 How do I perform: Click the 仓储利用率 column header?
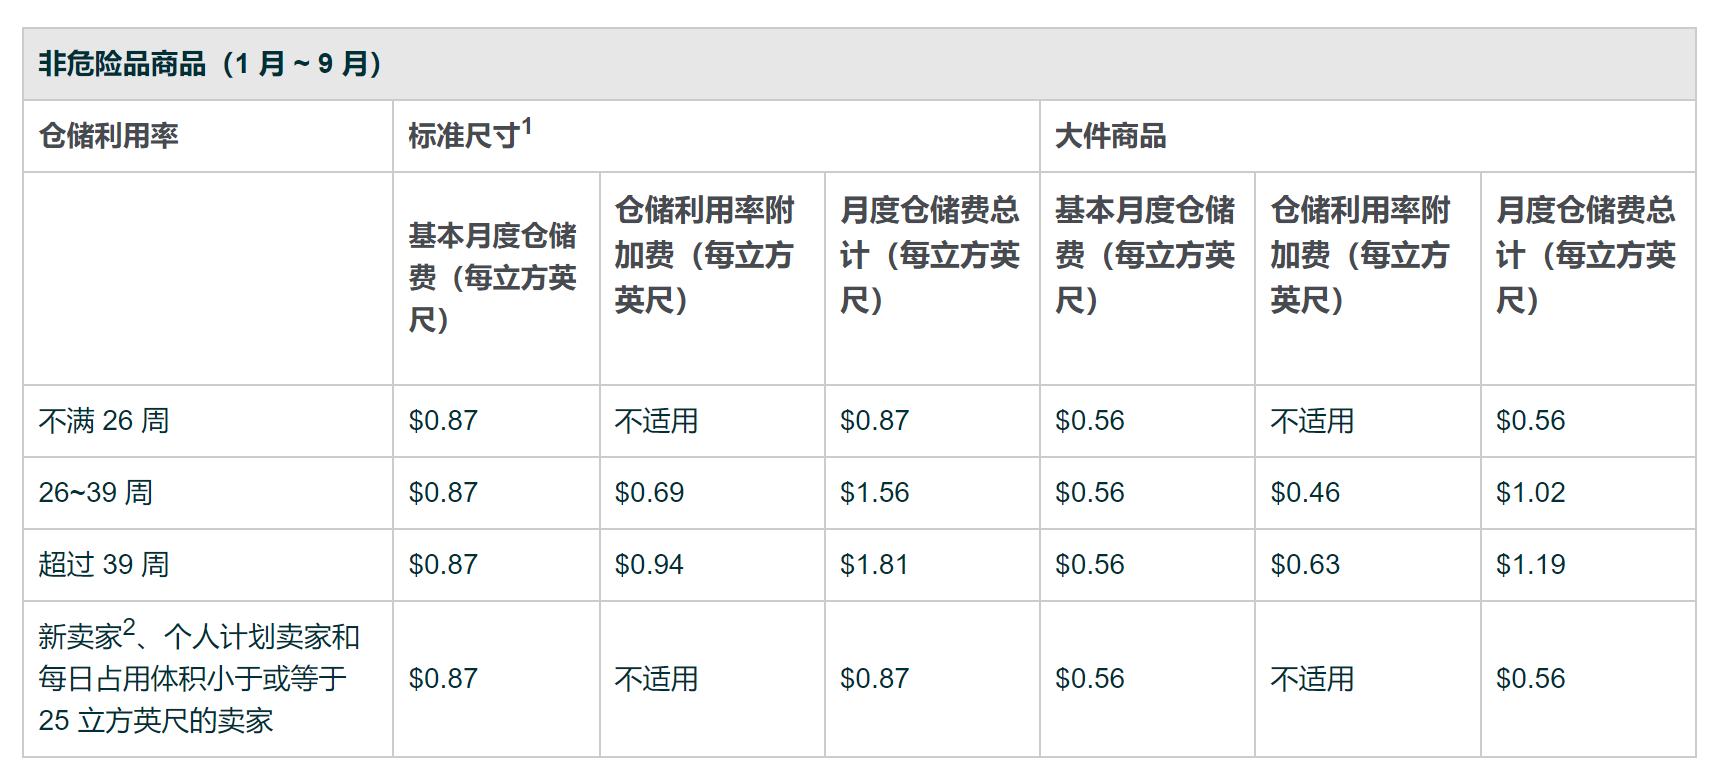click(x=108, y=136)
